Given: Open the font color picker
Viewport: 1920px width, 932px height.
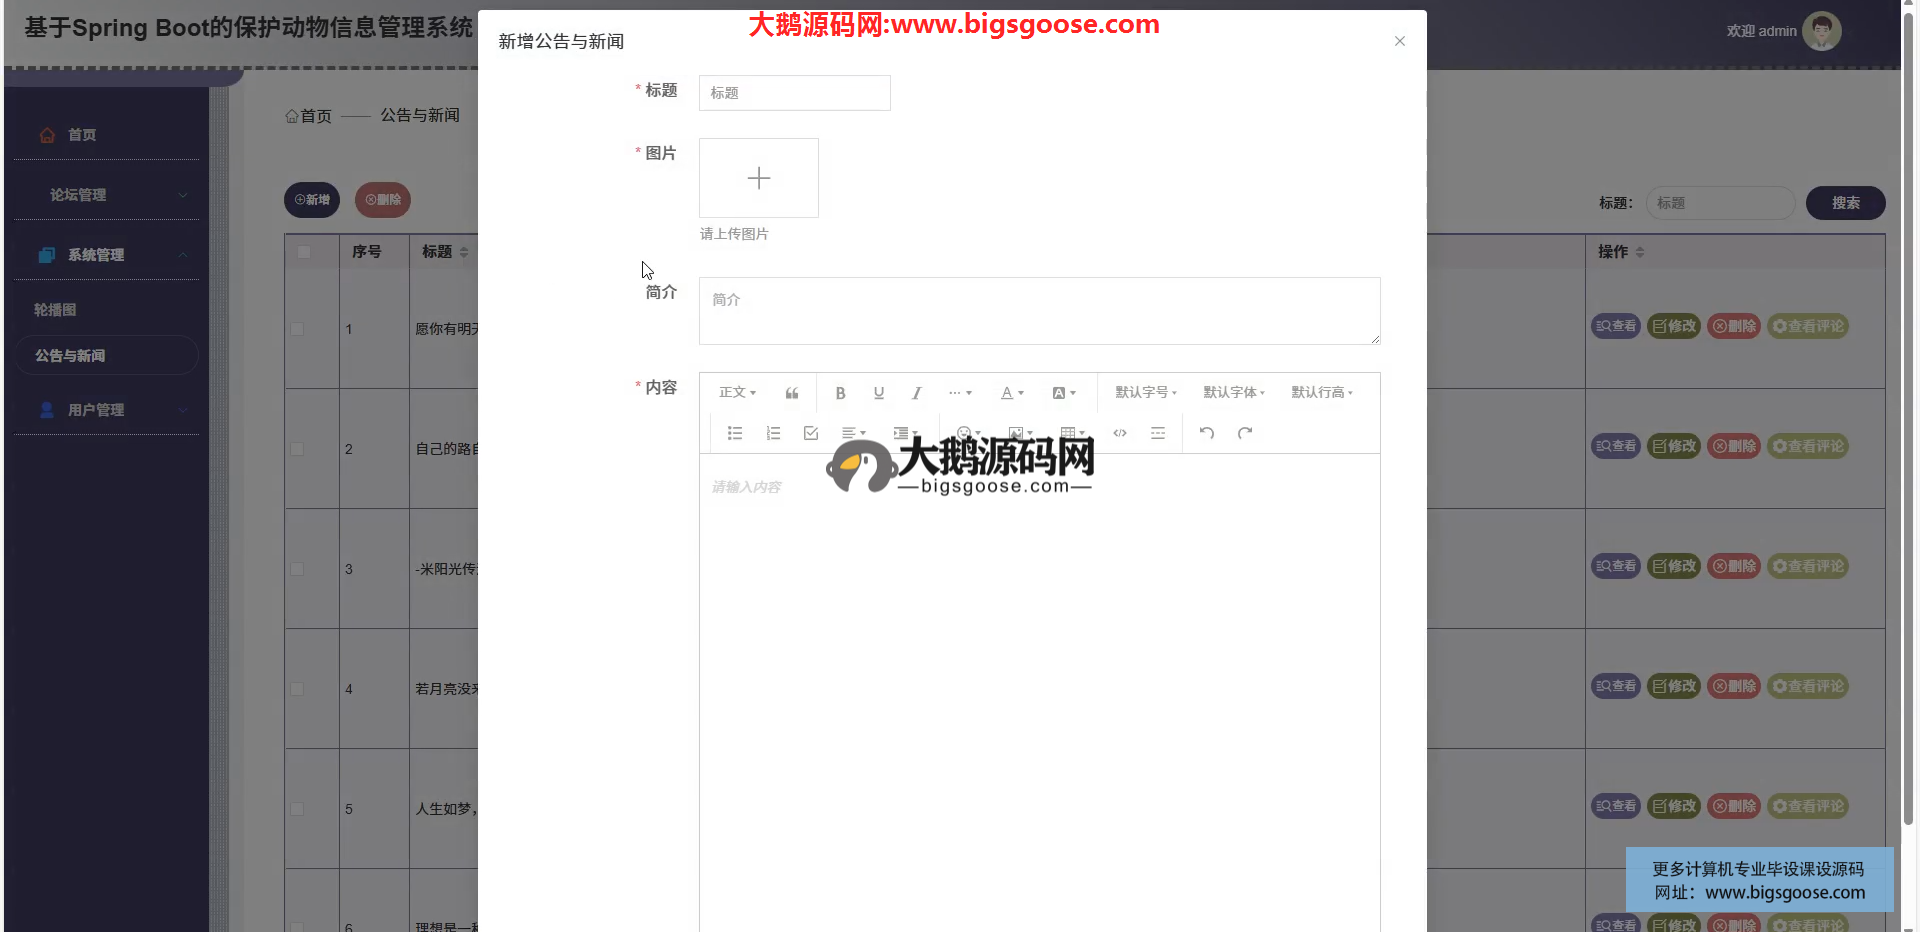Looking at the screenshot, I should (1012, 393).
